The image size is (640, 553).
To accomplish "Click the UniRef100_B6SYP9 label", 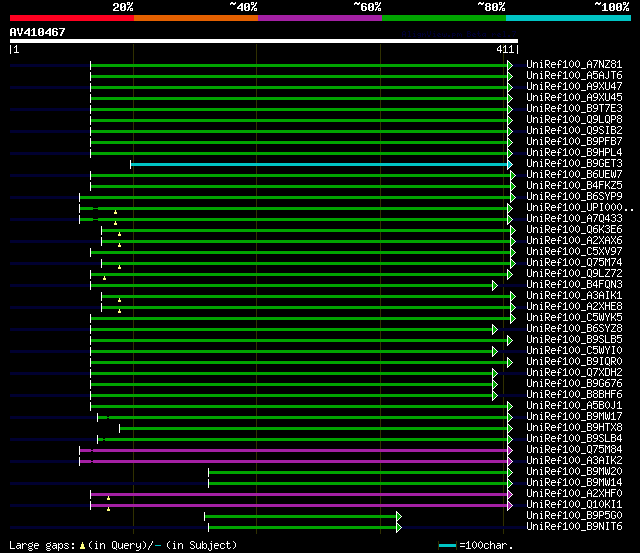I will tap(574, 197).
